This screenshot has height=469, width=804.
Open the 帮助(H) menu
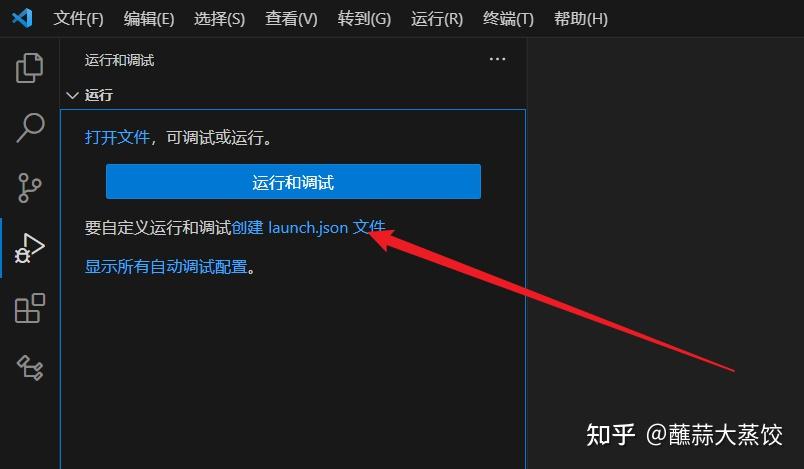point(581,19)
